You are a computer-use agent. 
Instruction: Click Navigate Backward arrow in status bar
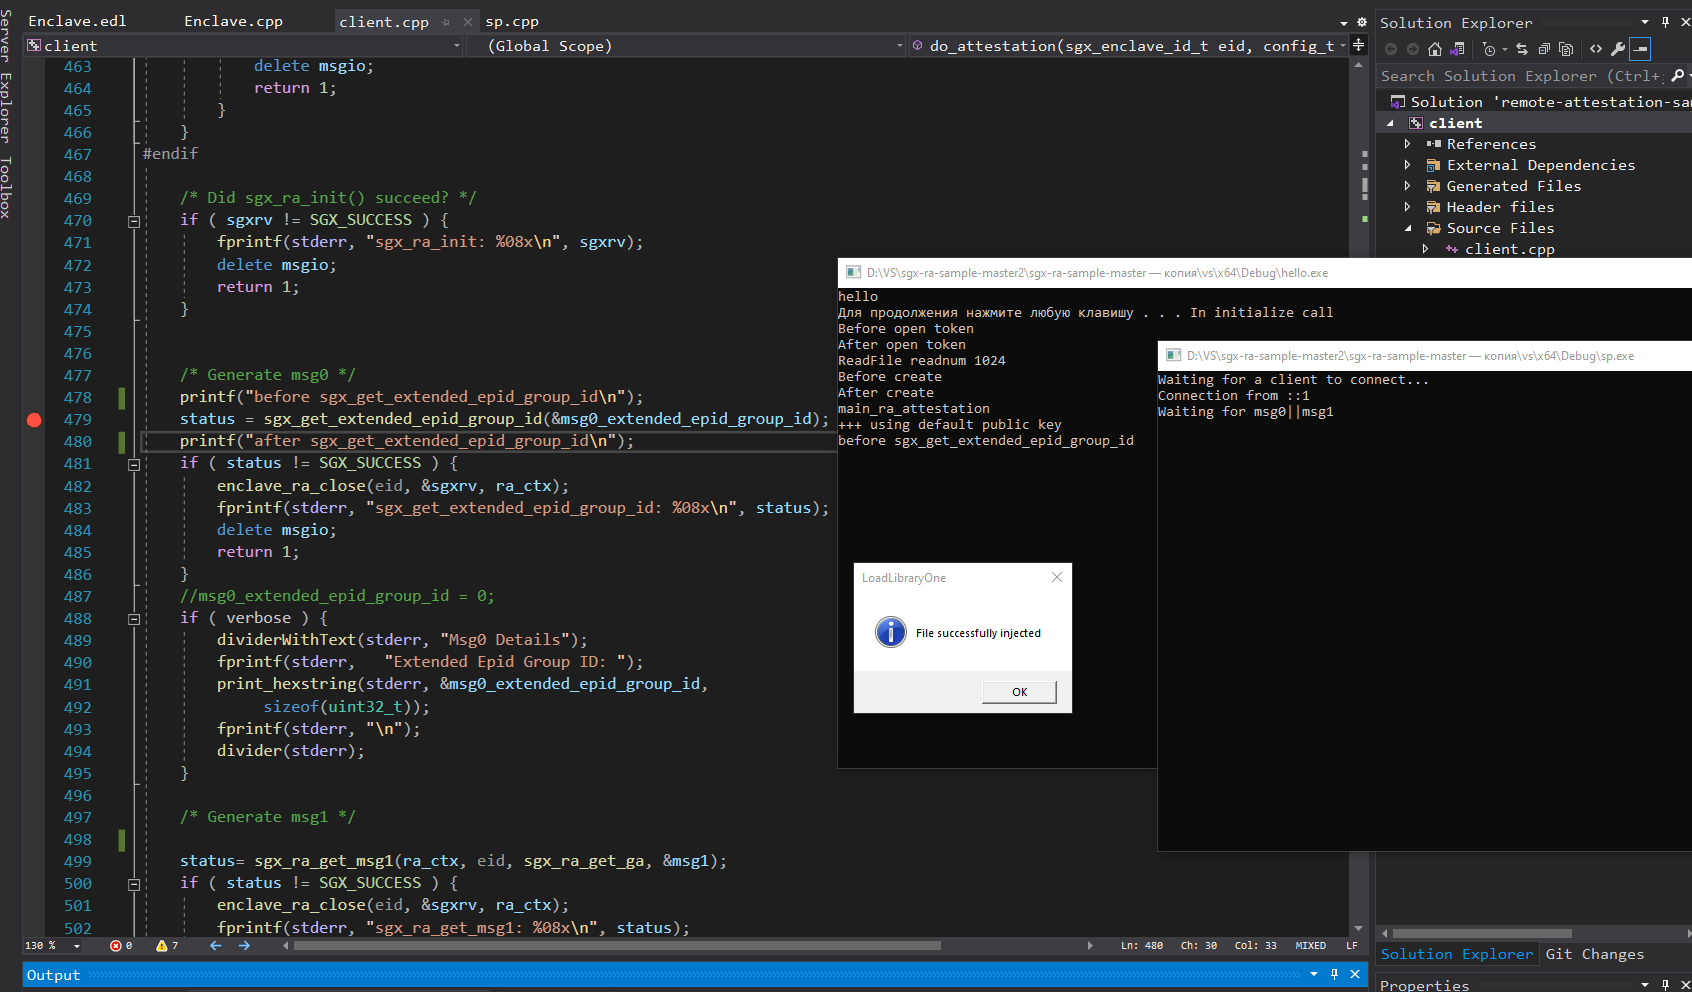tap(215, 945)
